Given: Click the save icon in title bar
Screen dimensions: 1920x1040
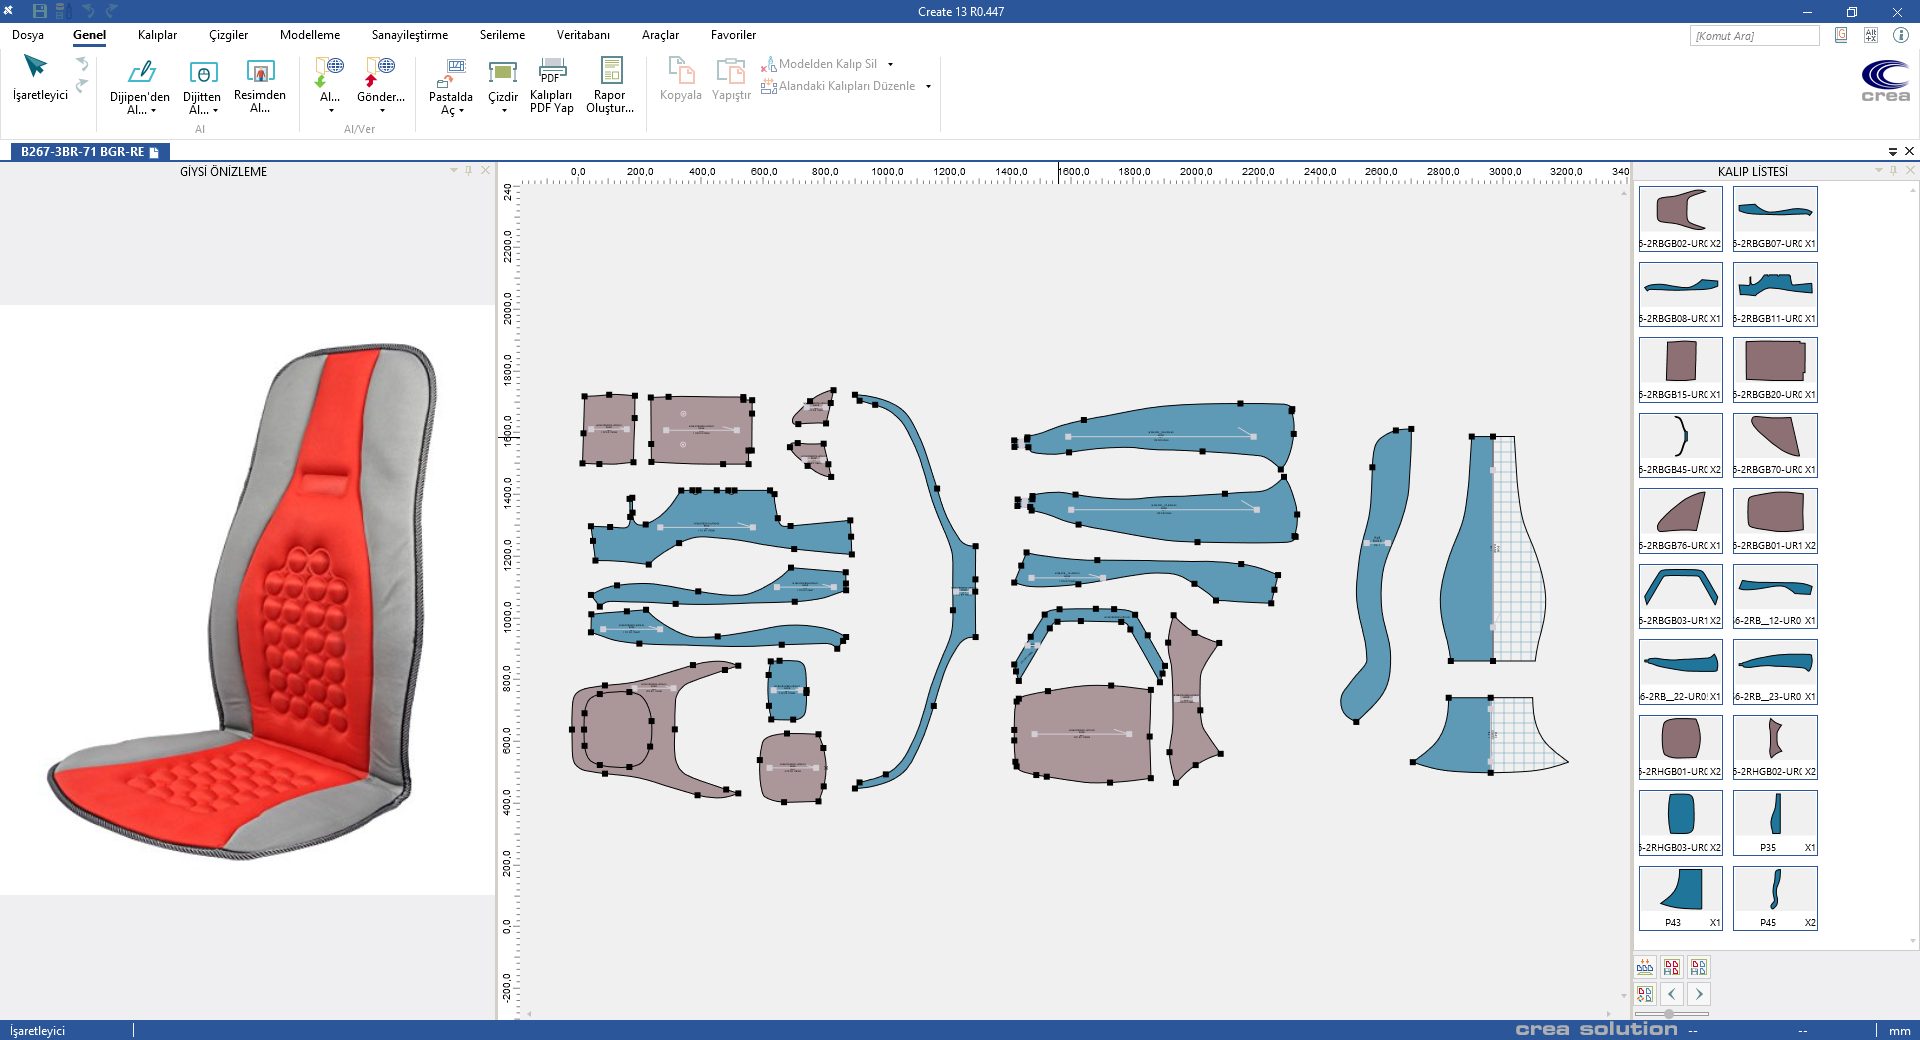Looking at the screenshot, I should (40, 11).
